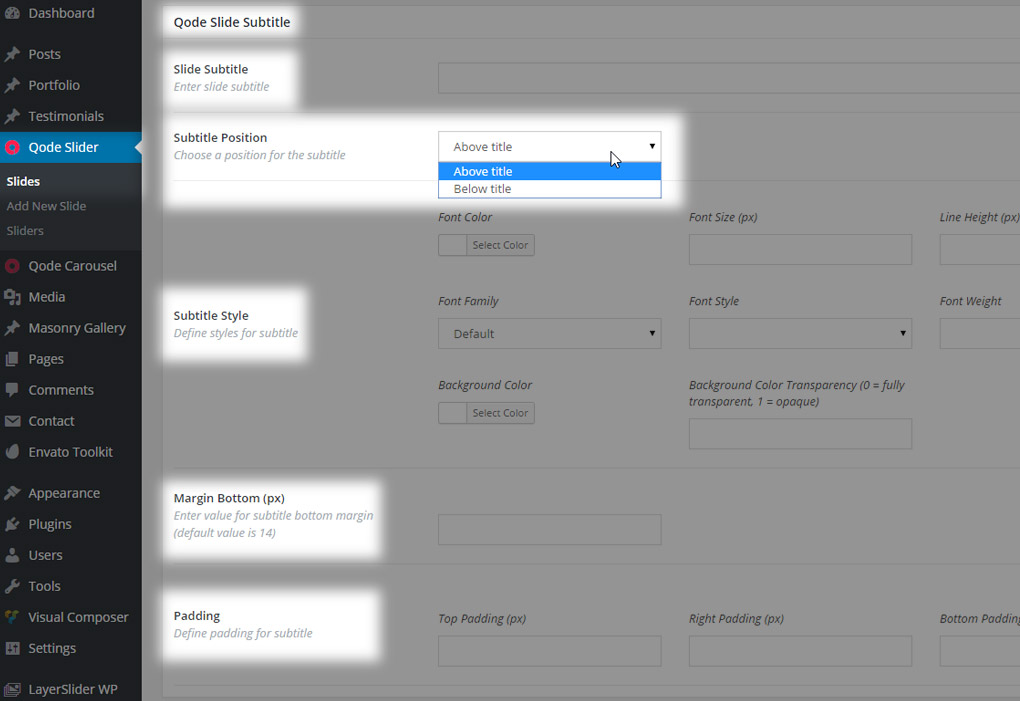Click the Masonry Gallery pin icon
Screen dimensions: 1020x701
point(12,328)
